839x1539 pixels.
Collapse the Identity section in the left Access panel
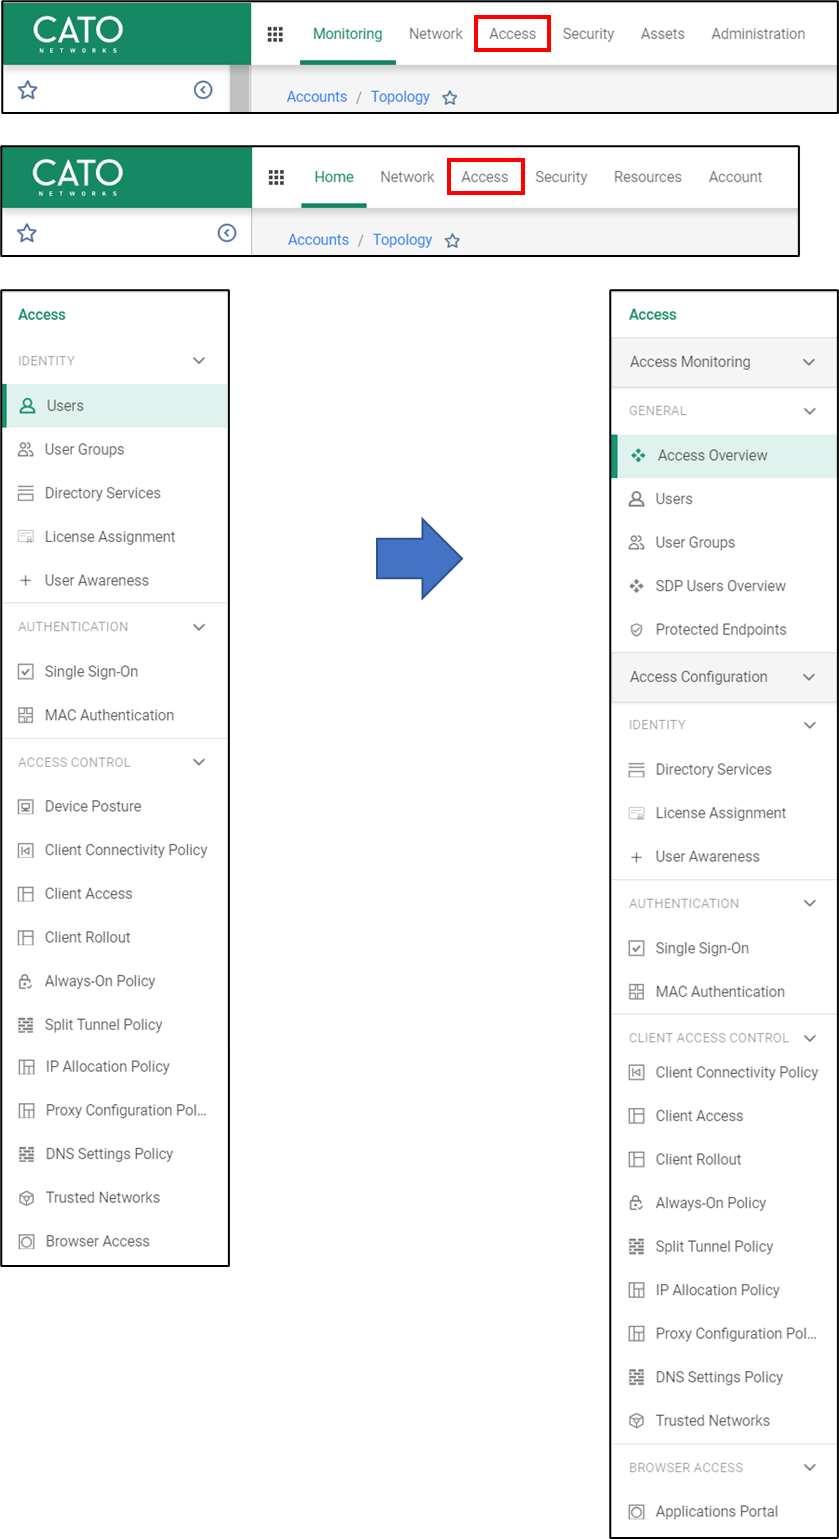click(x=199, y=361)
